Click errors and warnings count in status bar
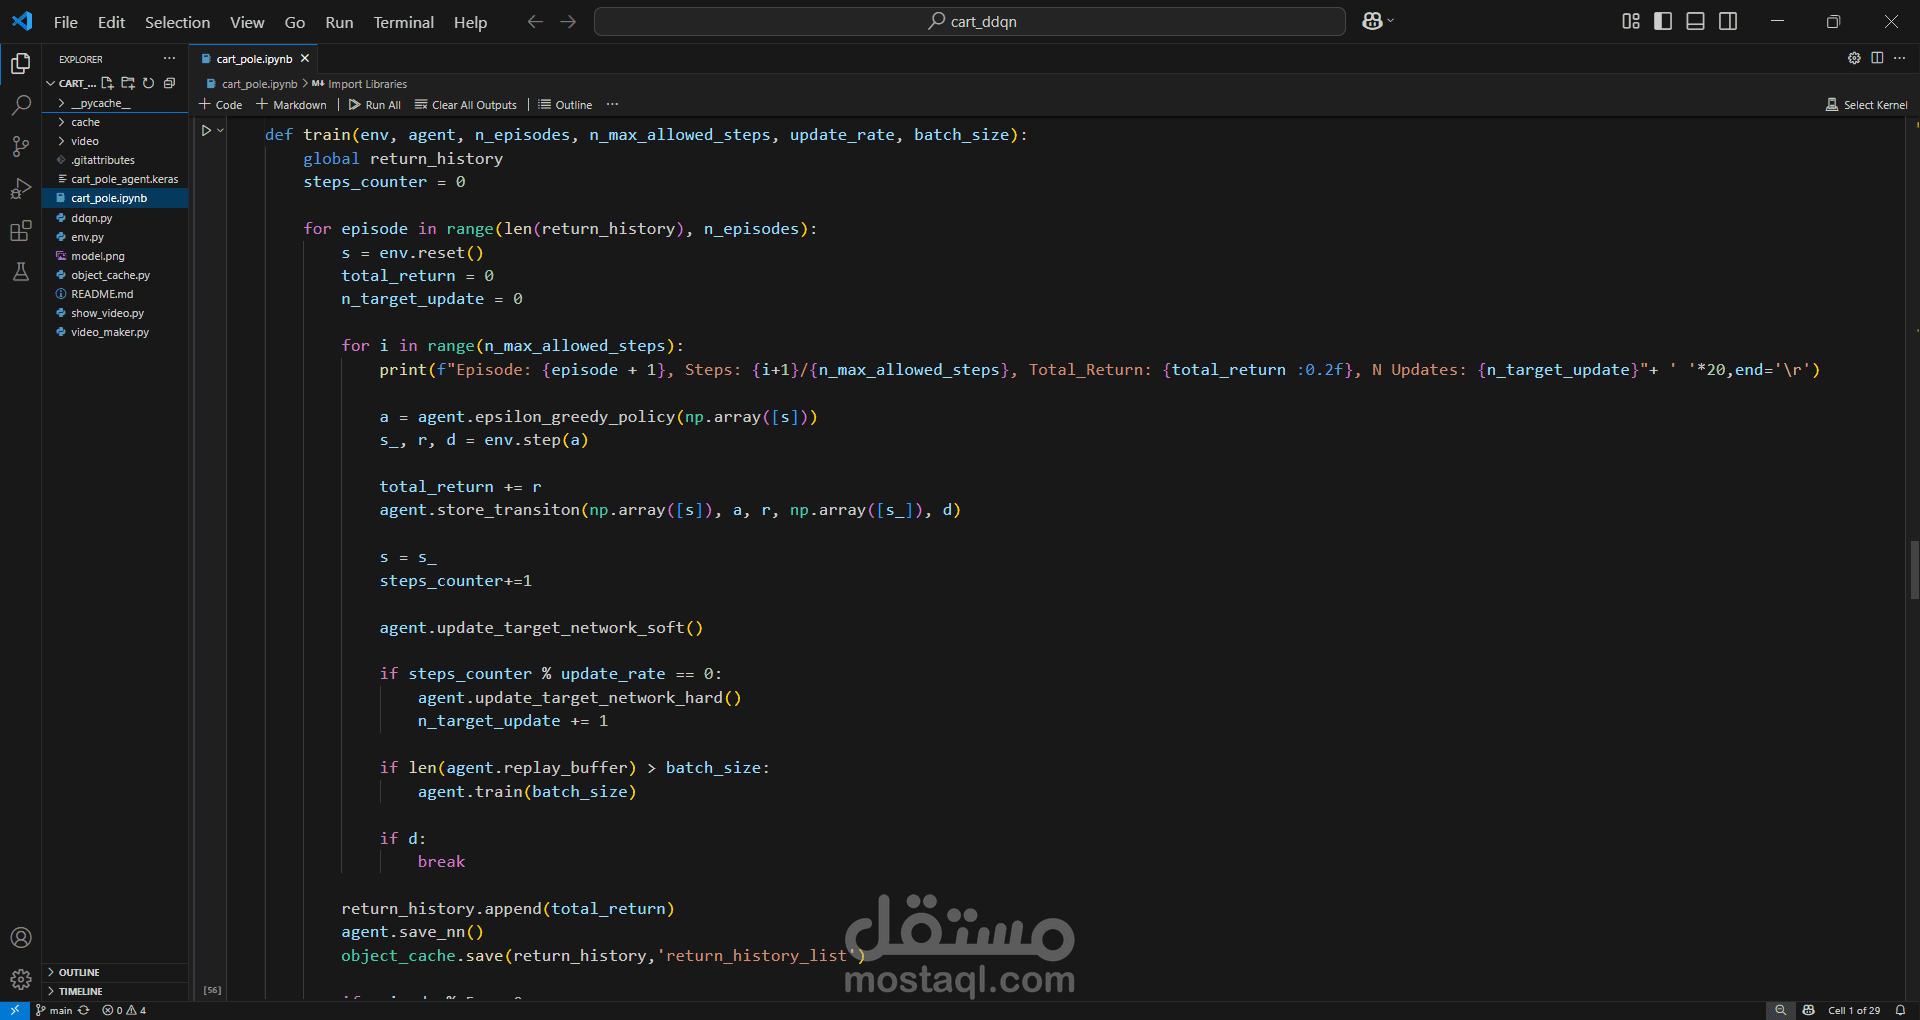The width and height of the screenshot is (1920, 1020). click(124, 1010)
